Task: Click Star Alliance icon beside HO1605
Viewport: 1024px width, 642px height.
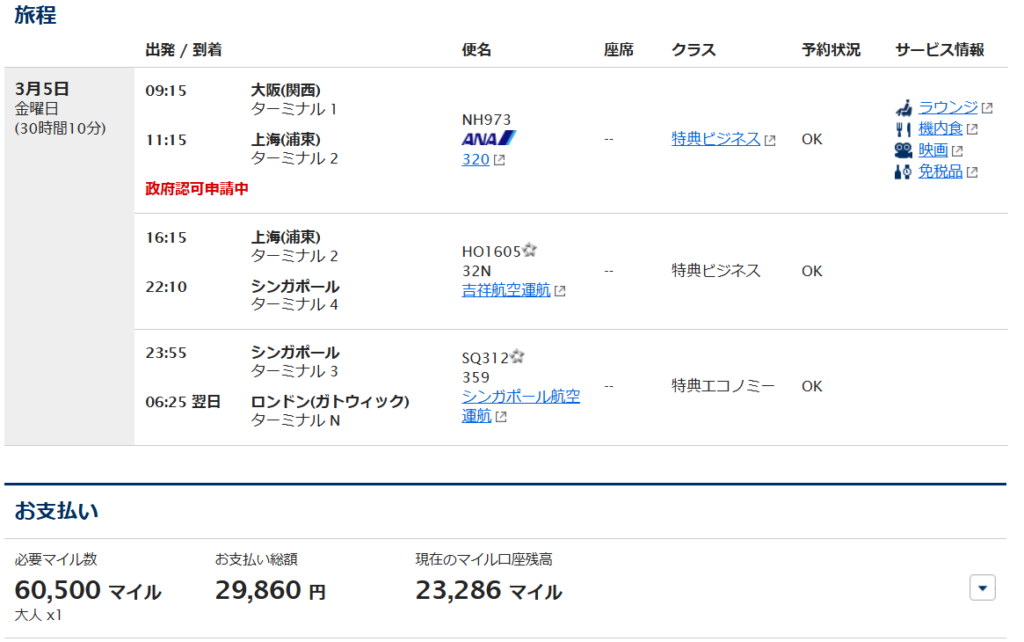Action: tap(530, 251)
